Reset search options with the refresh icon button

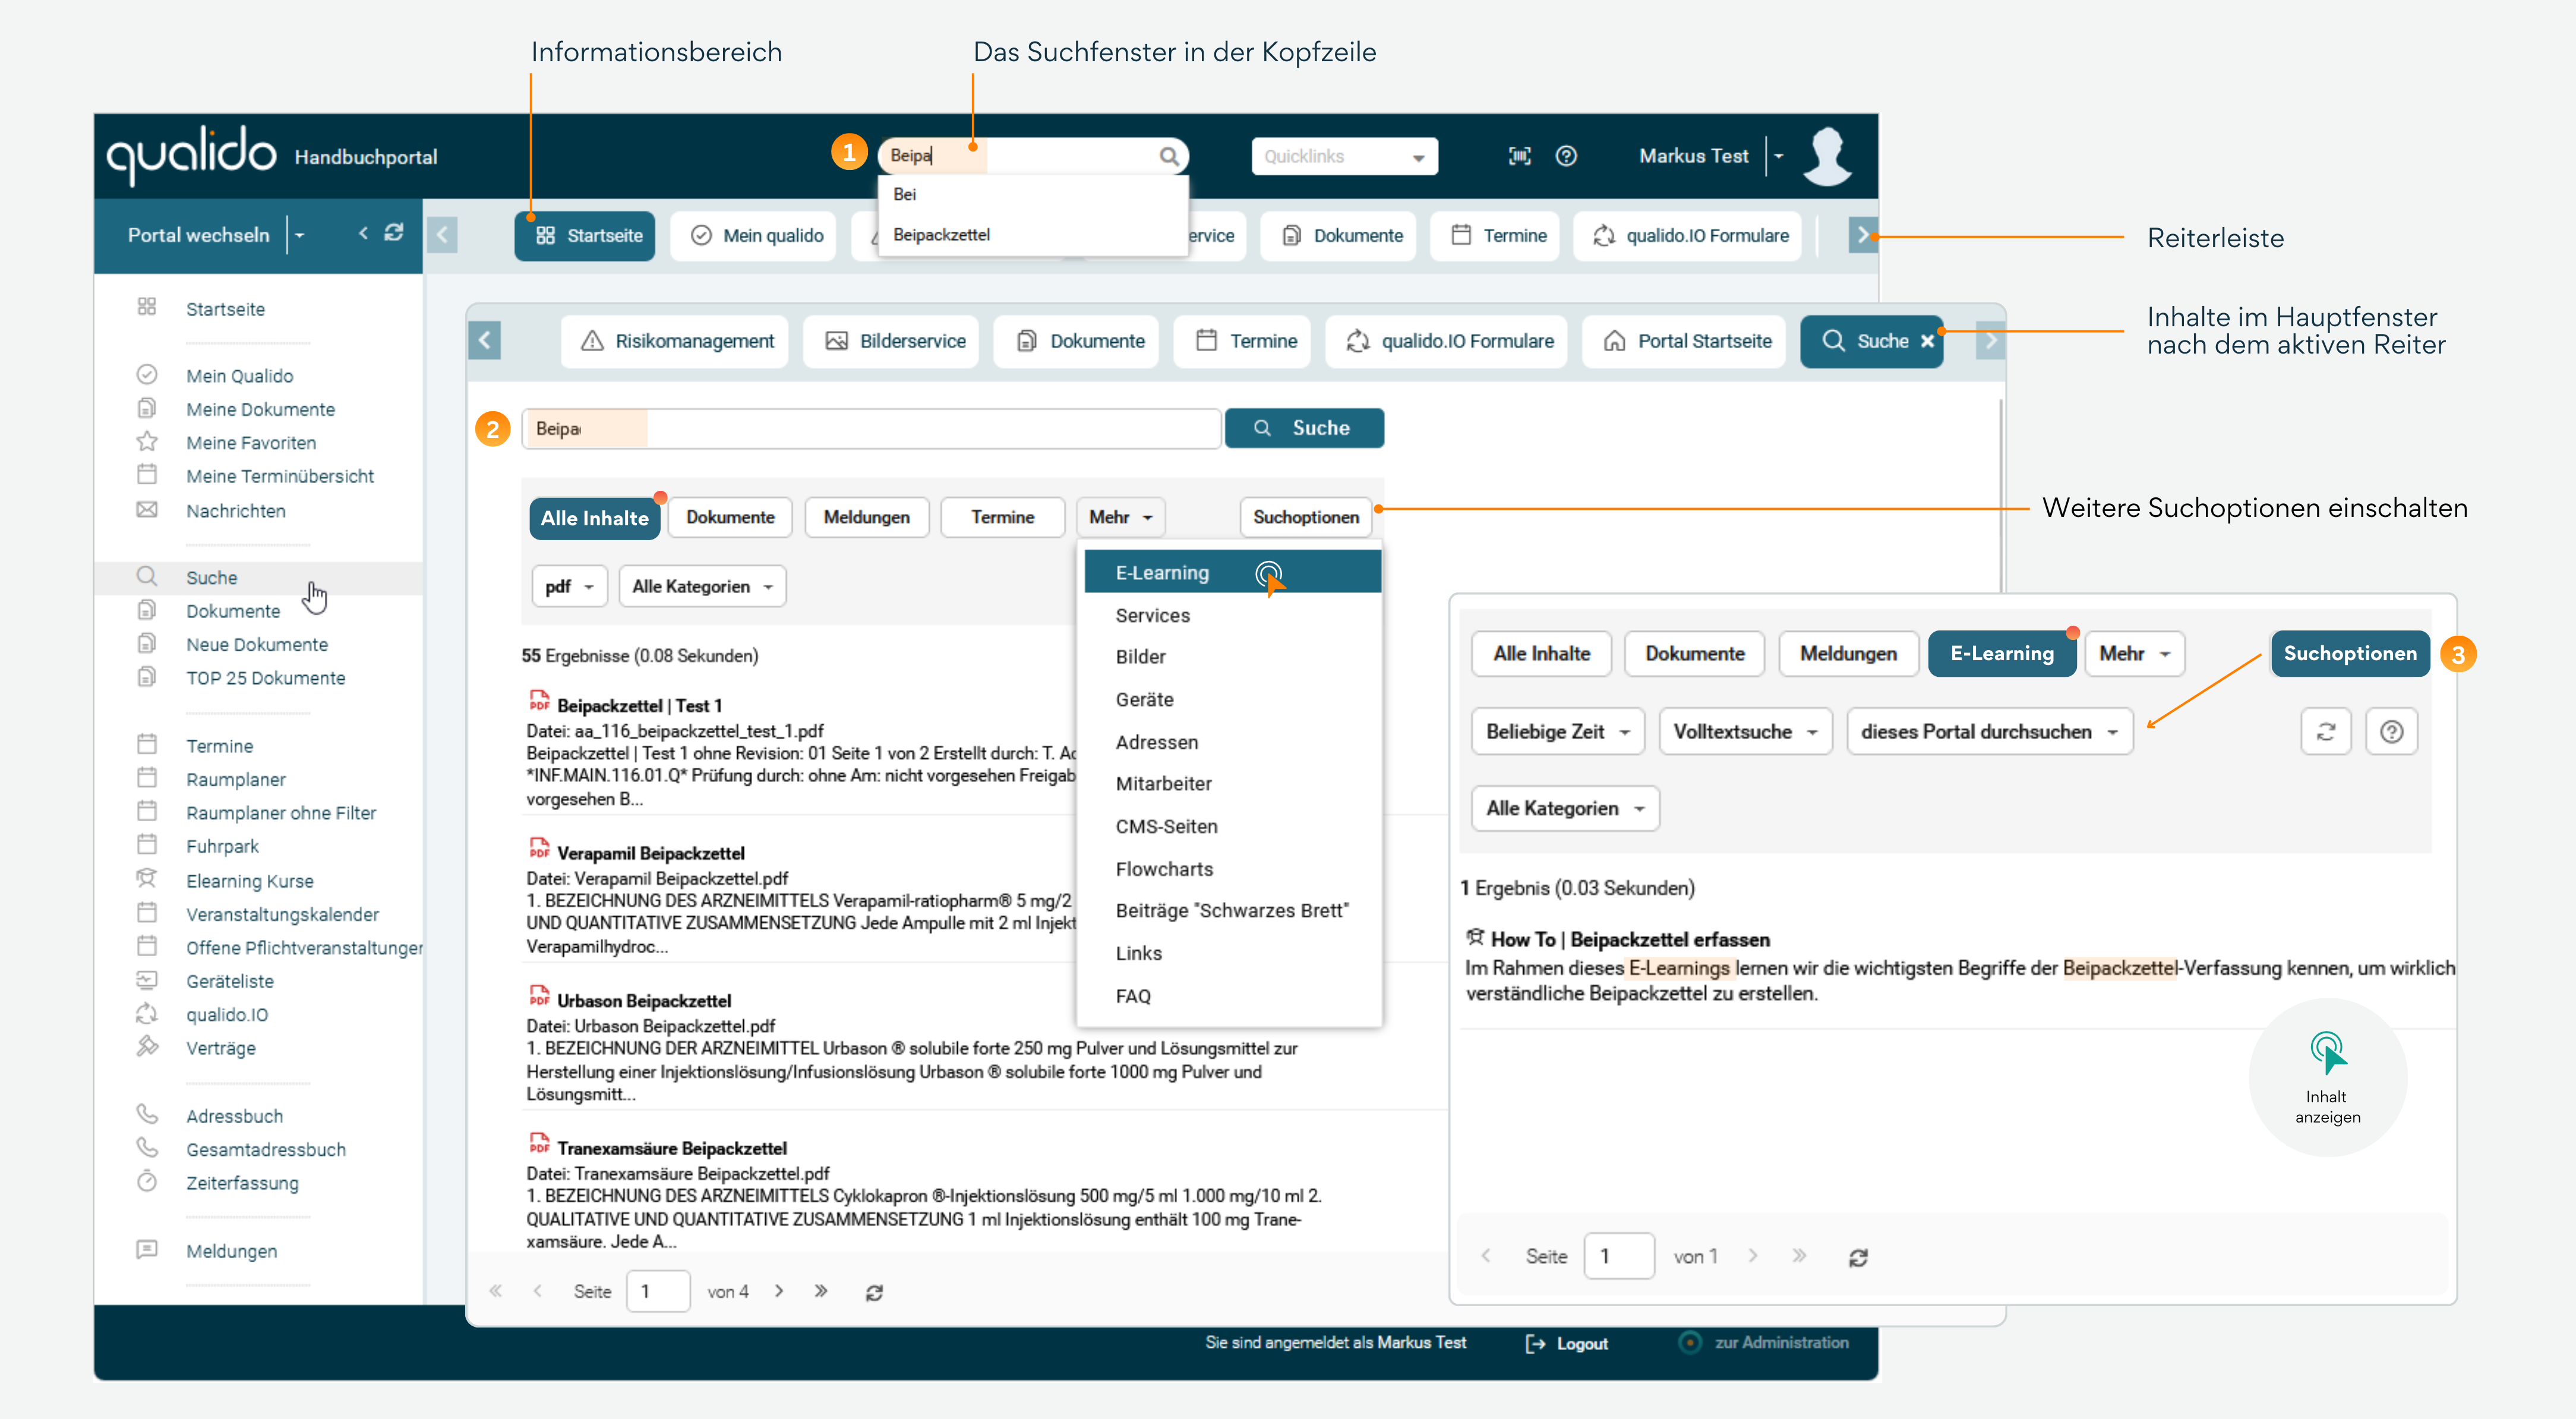tap(2326, 731)
